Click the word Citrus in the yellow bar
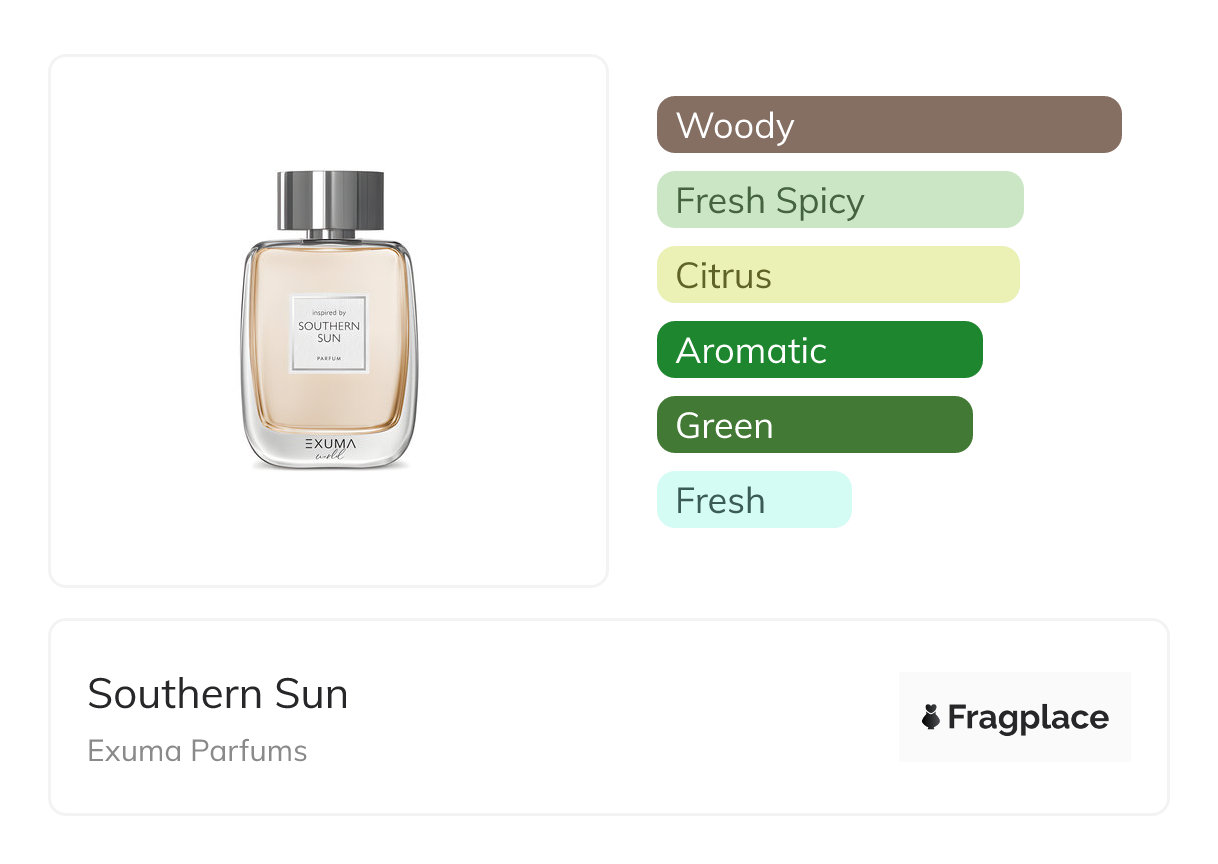The image size is (1218, 864). 723,276
